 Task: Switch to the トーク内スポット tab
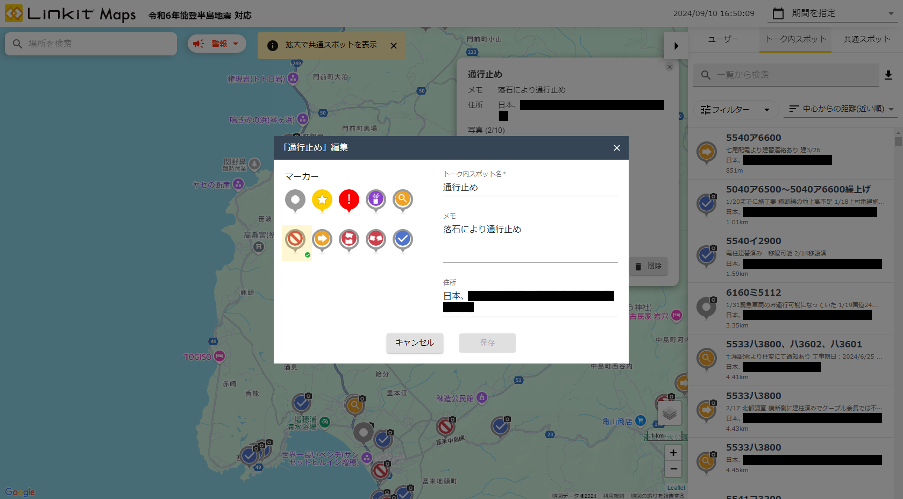pyautogui.click(x=795, y=39)
